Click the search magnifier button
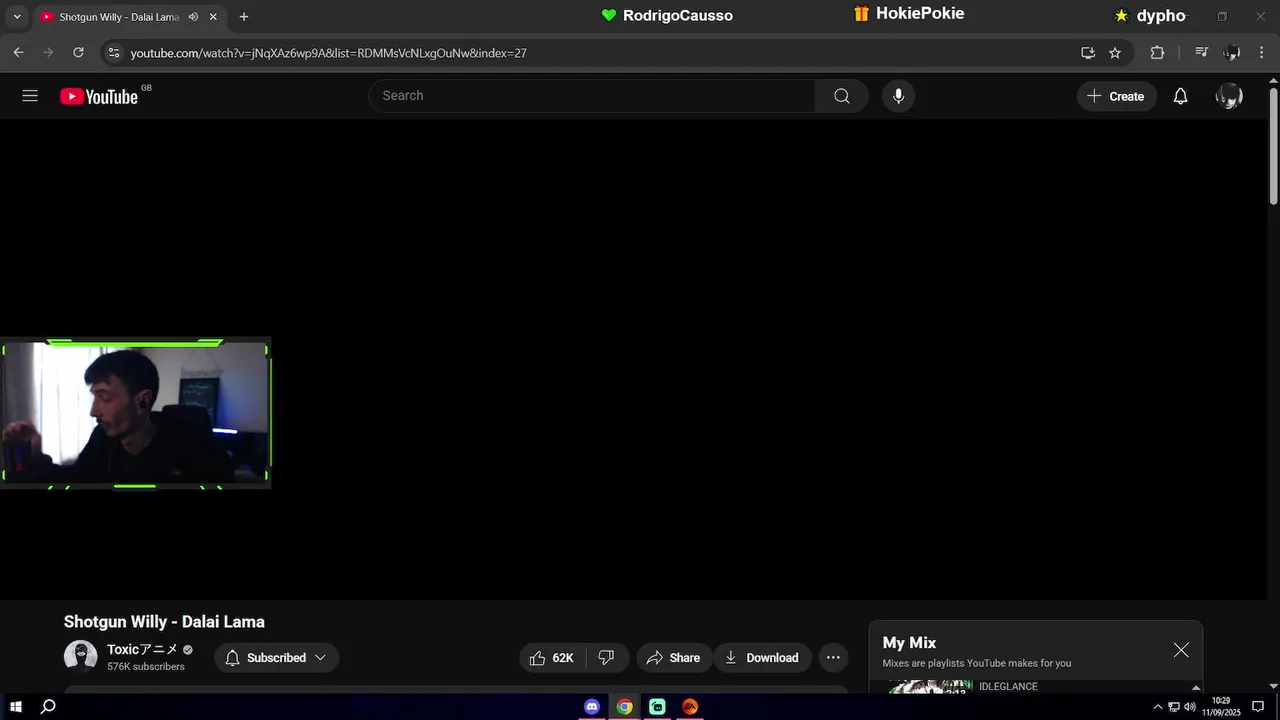Screen dimensions: 1280x720 point(842,96)
